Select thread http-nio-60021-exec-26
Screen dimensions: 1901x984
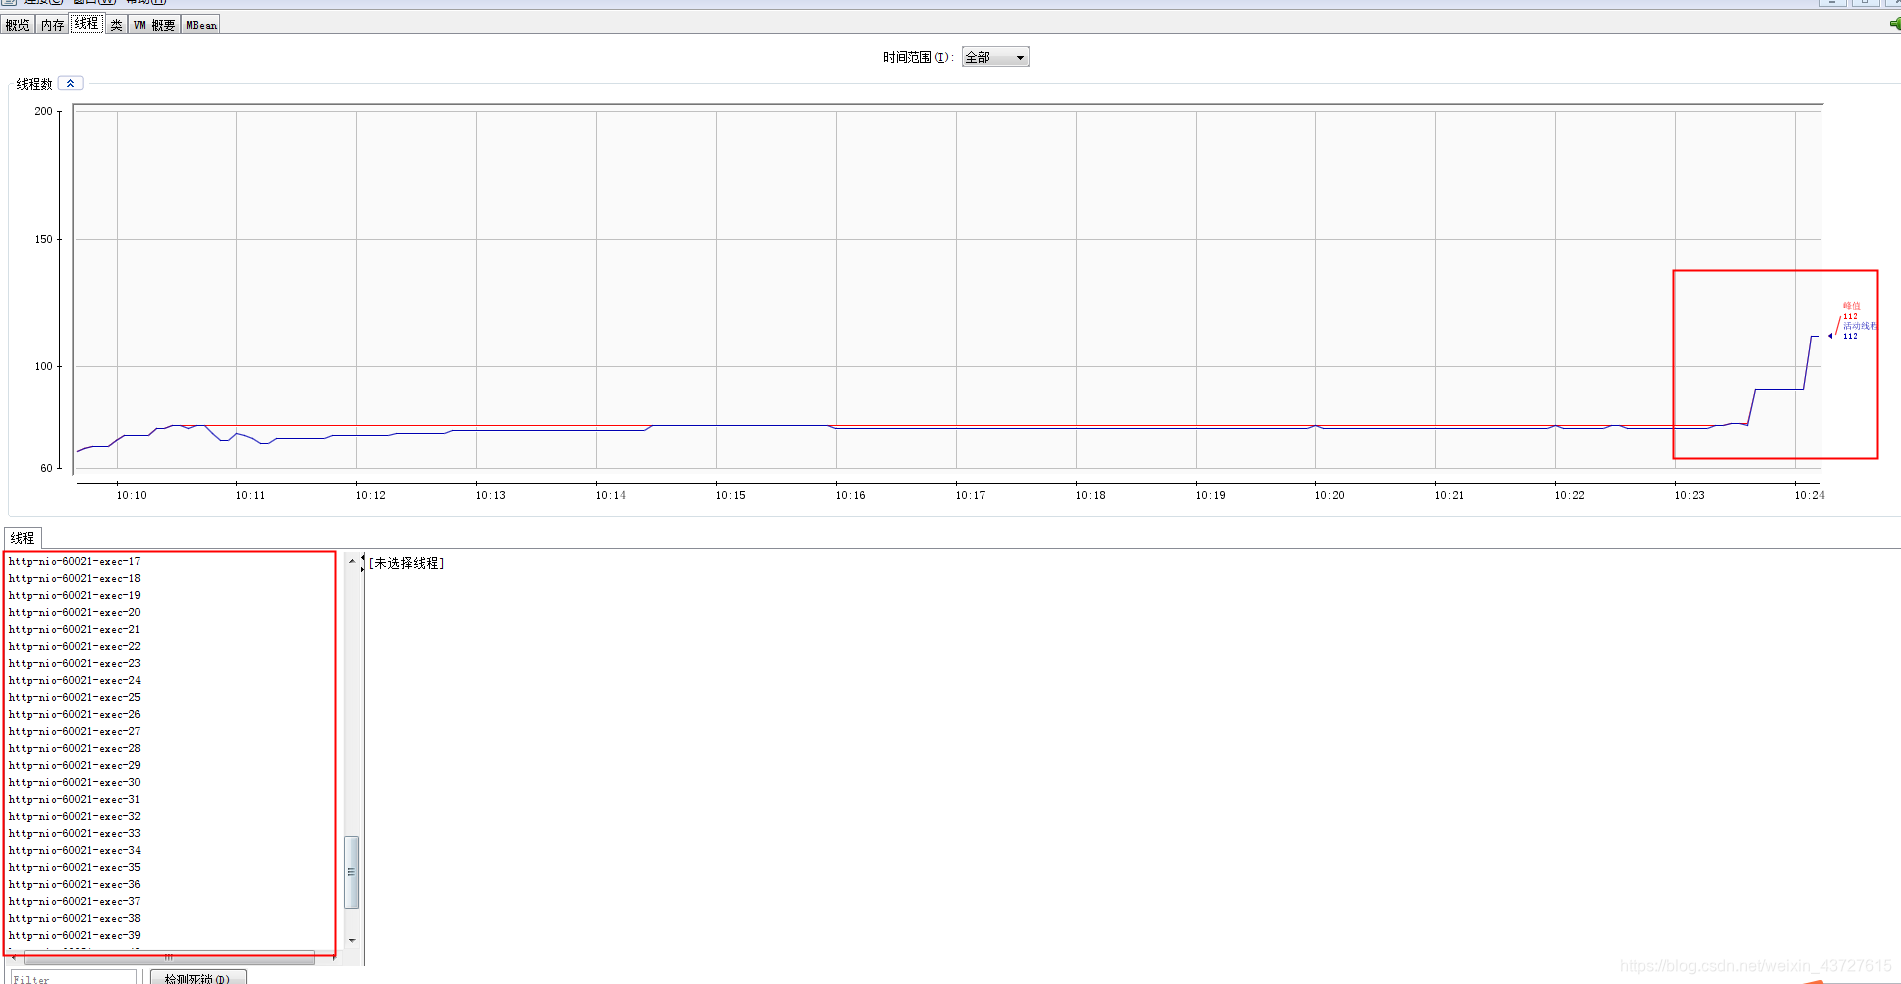pos(75,714)
